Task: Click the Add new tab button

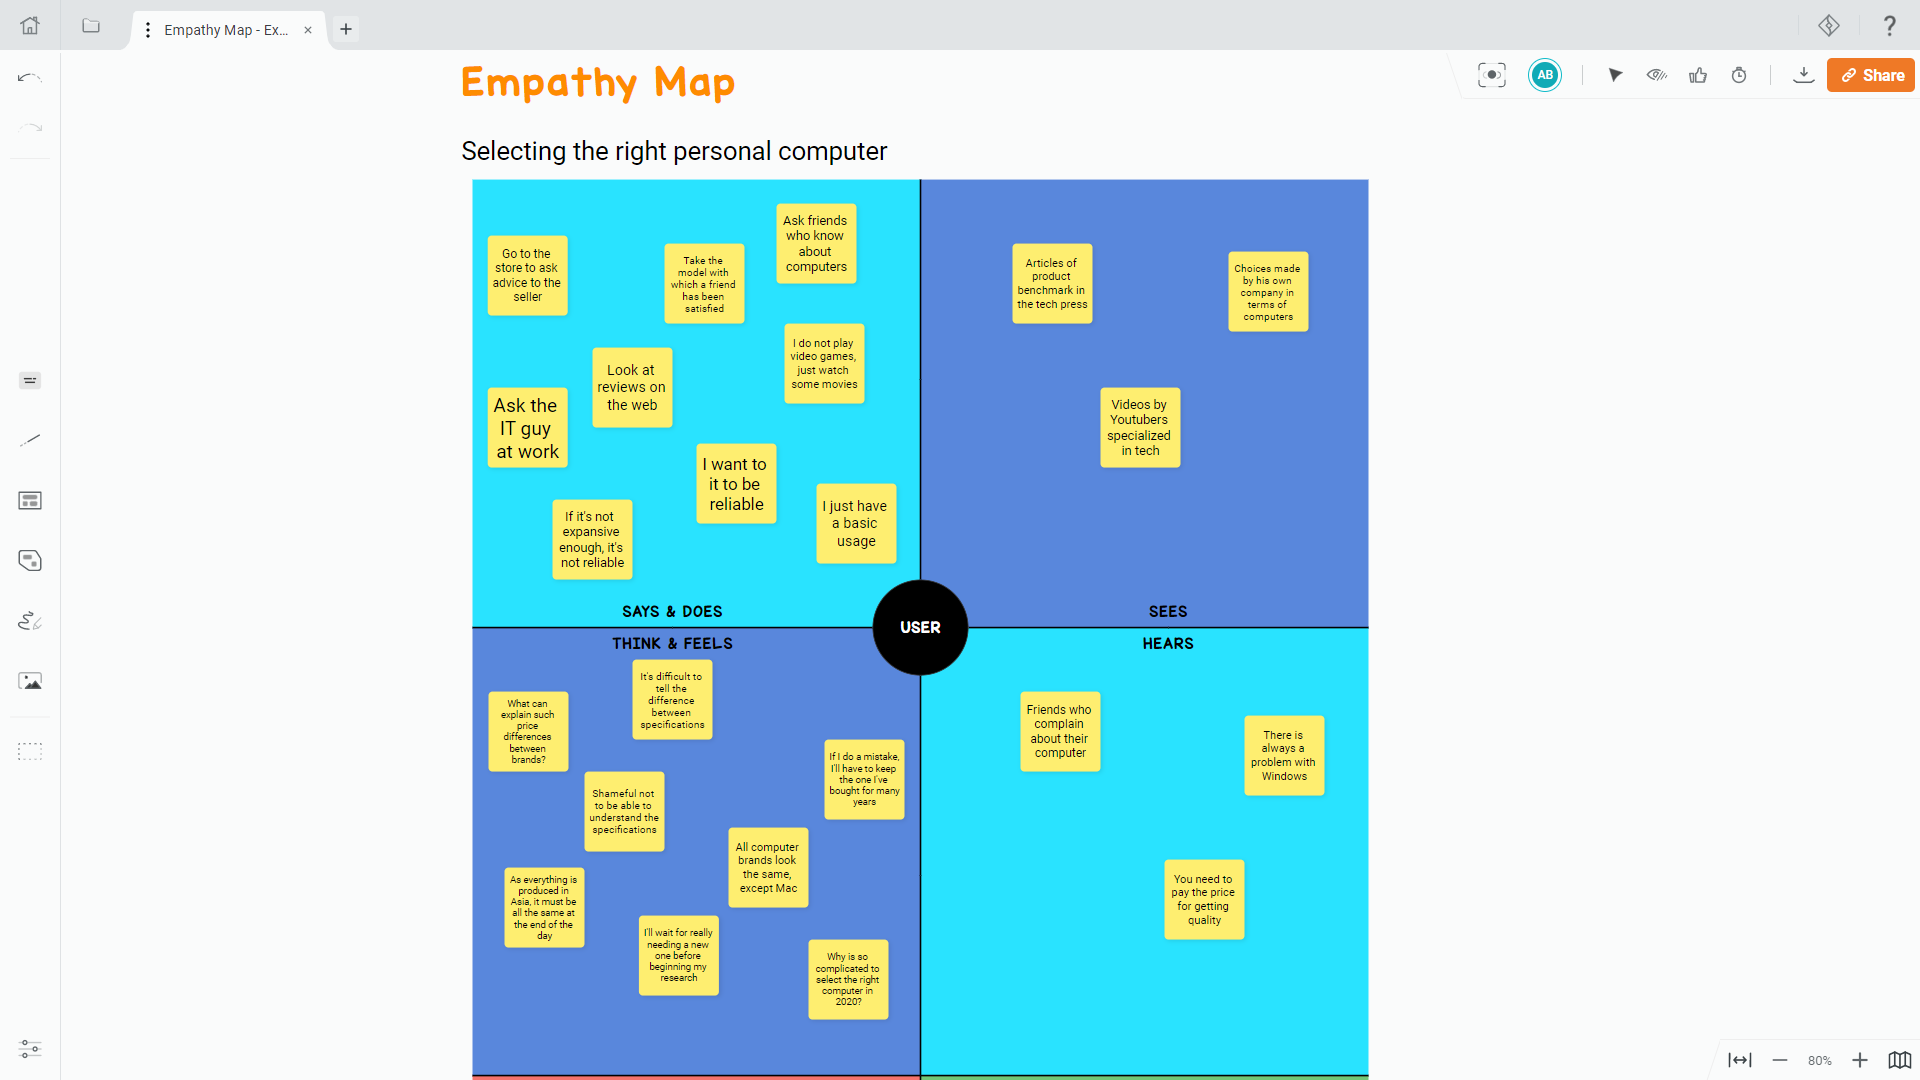Action: click(x=345, y=29)
